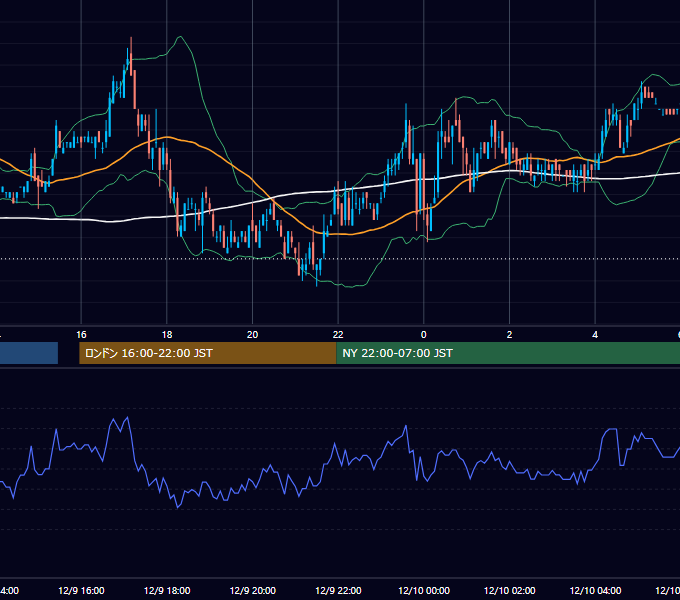Click the 4 hour label on price chart
Viewport: 680px width, 600px height.
(595, 335)
